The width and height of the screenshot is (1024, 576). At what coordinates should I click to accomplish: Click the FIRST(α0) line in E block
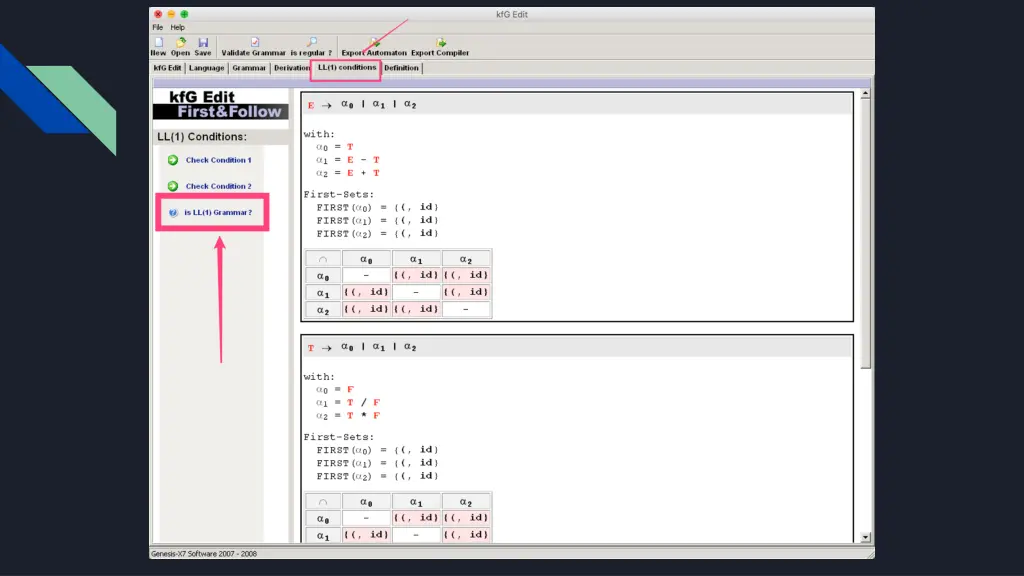(x=377, y=207)
